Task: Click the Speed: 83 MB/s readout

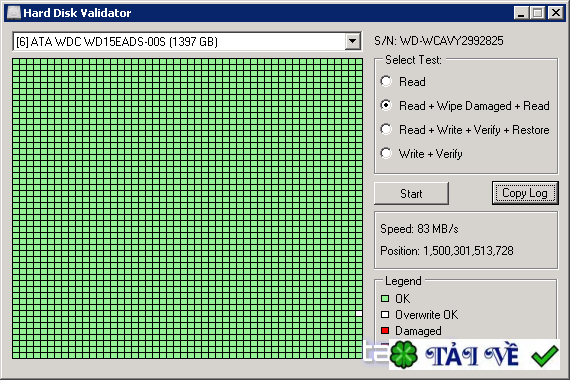Action: pyautogui.click(x=419, y=229)
